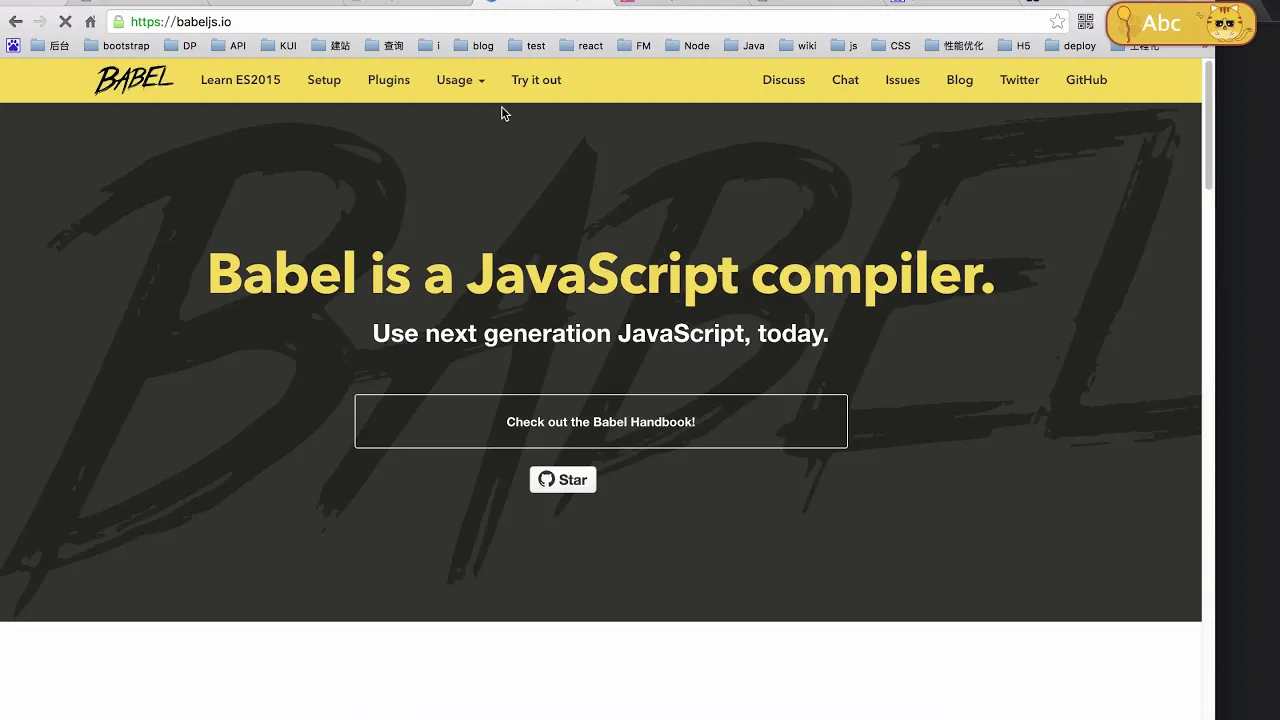Screen dimensions: 1280x720
Task: Click the green secure lock icon
Action: pyautogui.click(x=119, y=21)
